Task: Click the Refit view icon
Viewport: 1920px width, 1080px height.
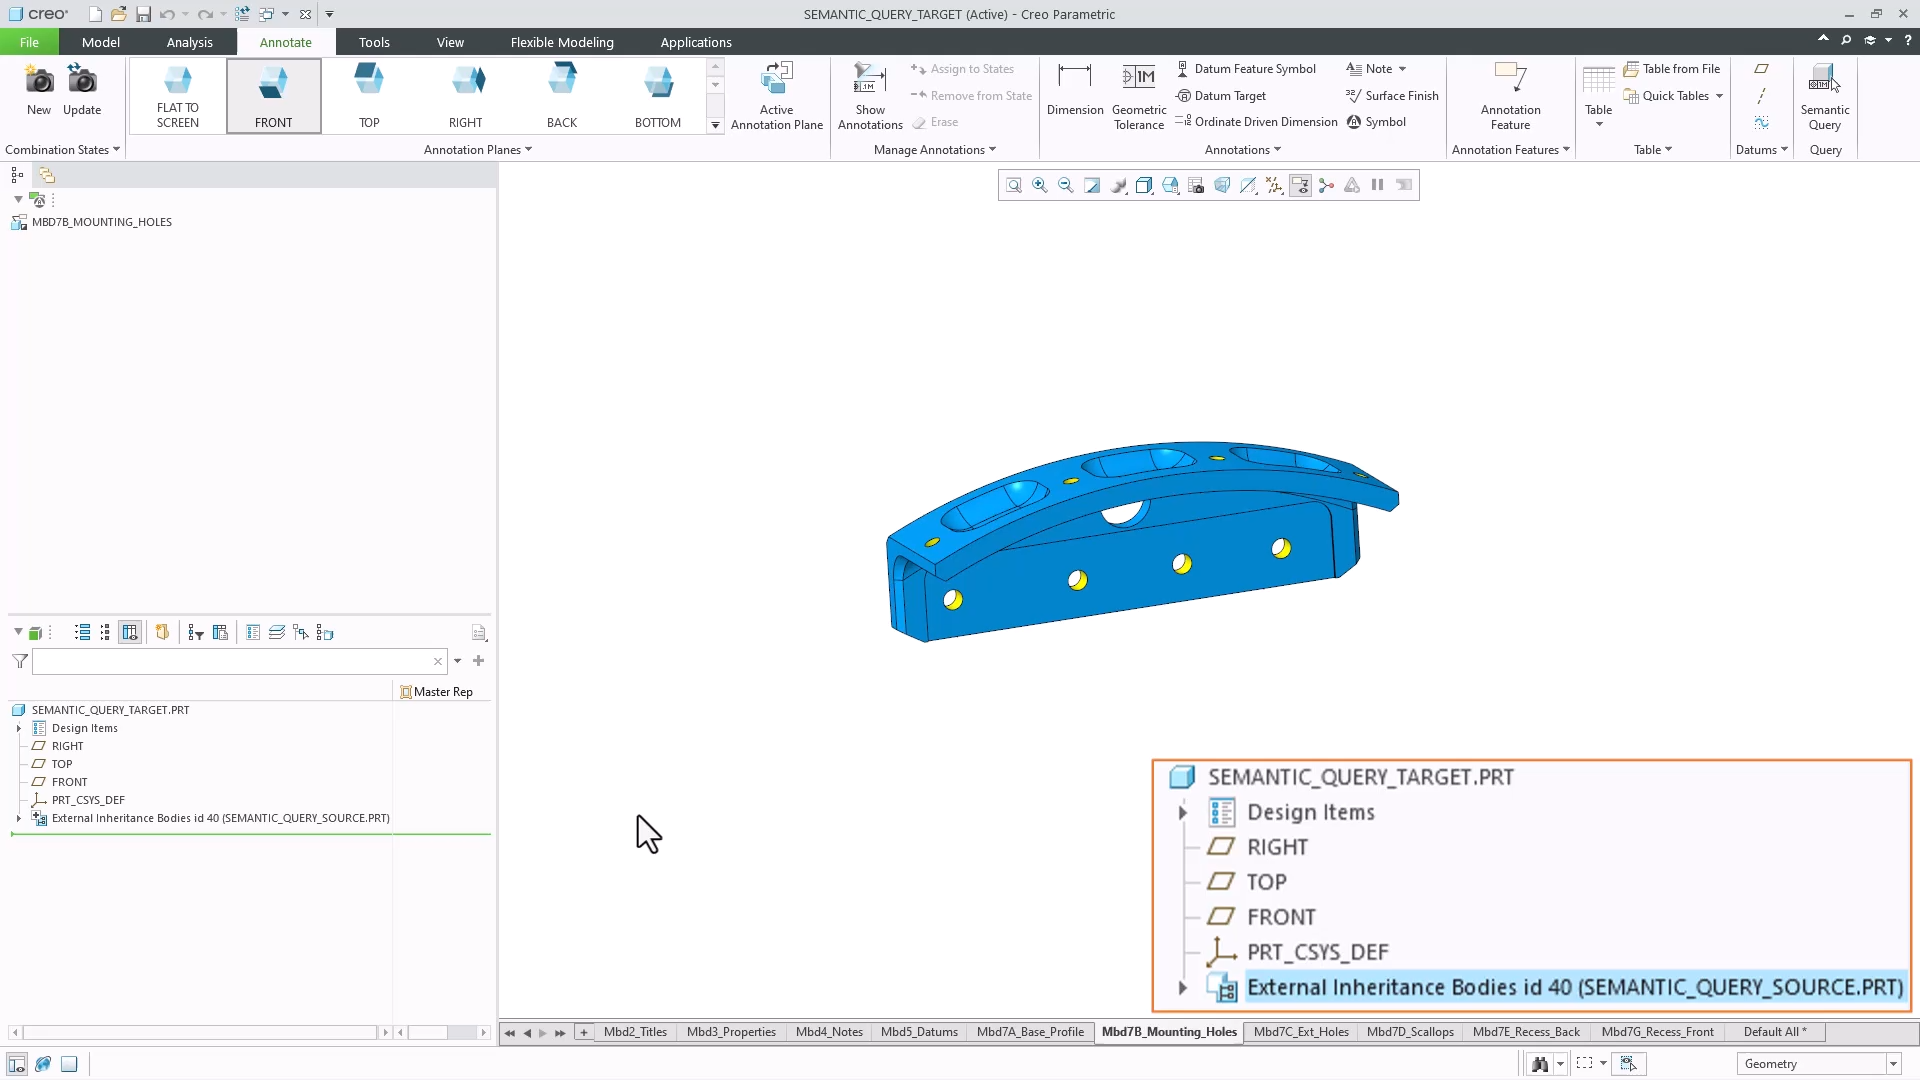Action: [x=1014, y=185]
